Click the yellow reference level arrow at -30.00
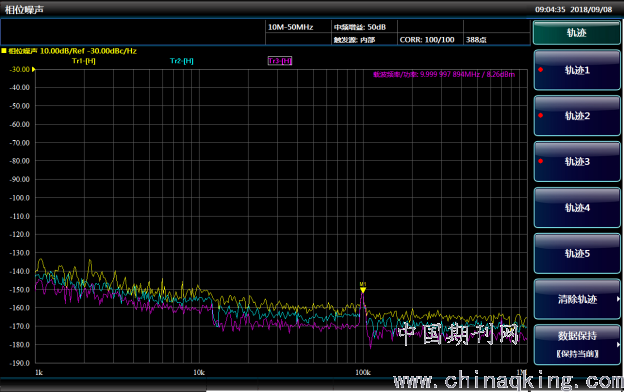The width and height of the screenshot is (624, 392). tap(34, 69)
